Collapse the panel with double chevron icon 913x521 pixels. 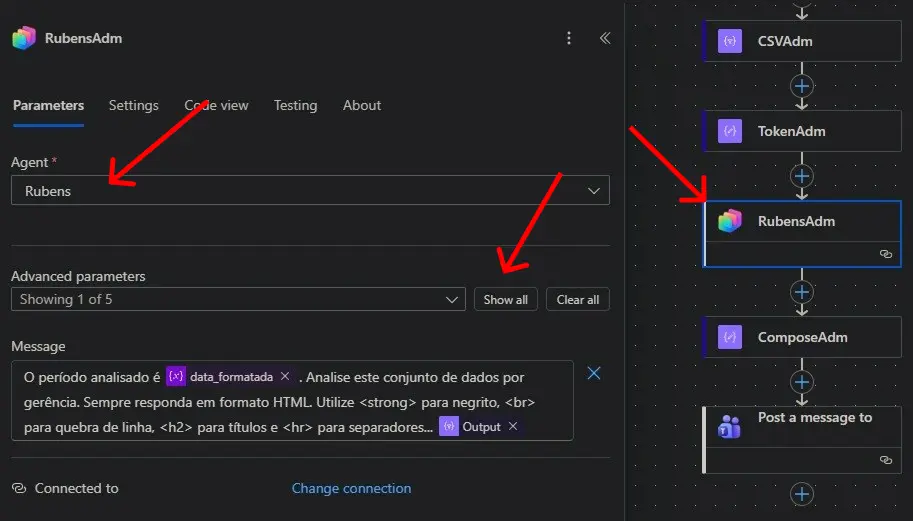tap(605, 38)
